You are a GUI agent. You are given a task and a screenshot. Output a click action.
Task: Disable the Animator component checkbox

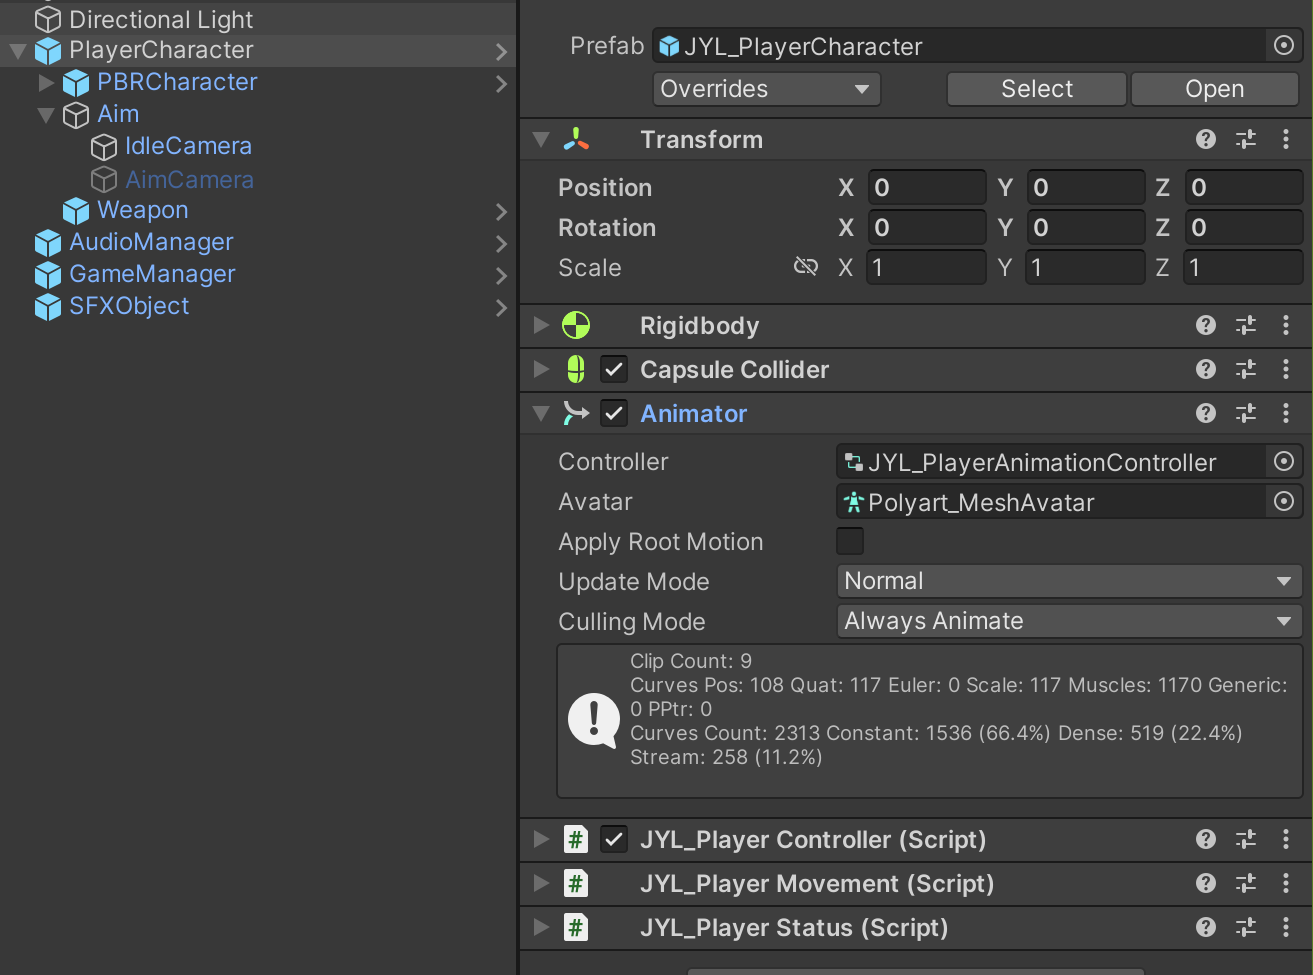tap(614, 413)
